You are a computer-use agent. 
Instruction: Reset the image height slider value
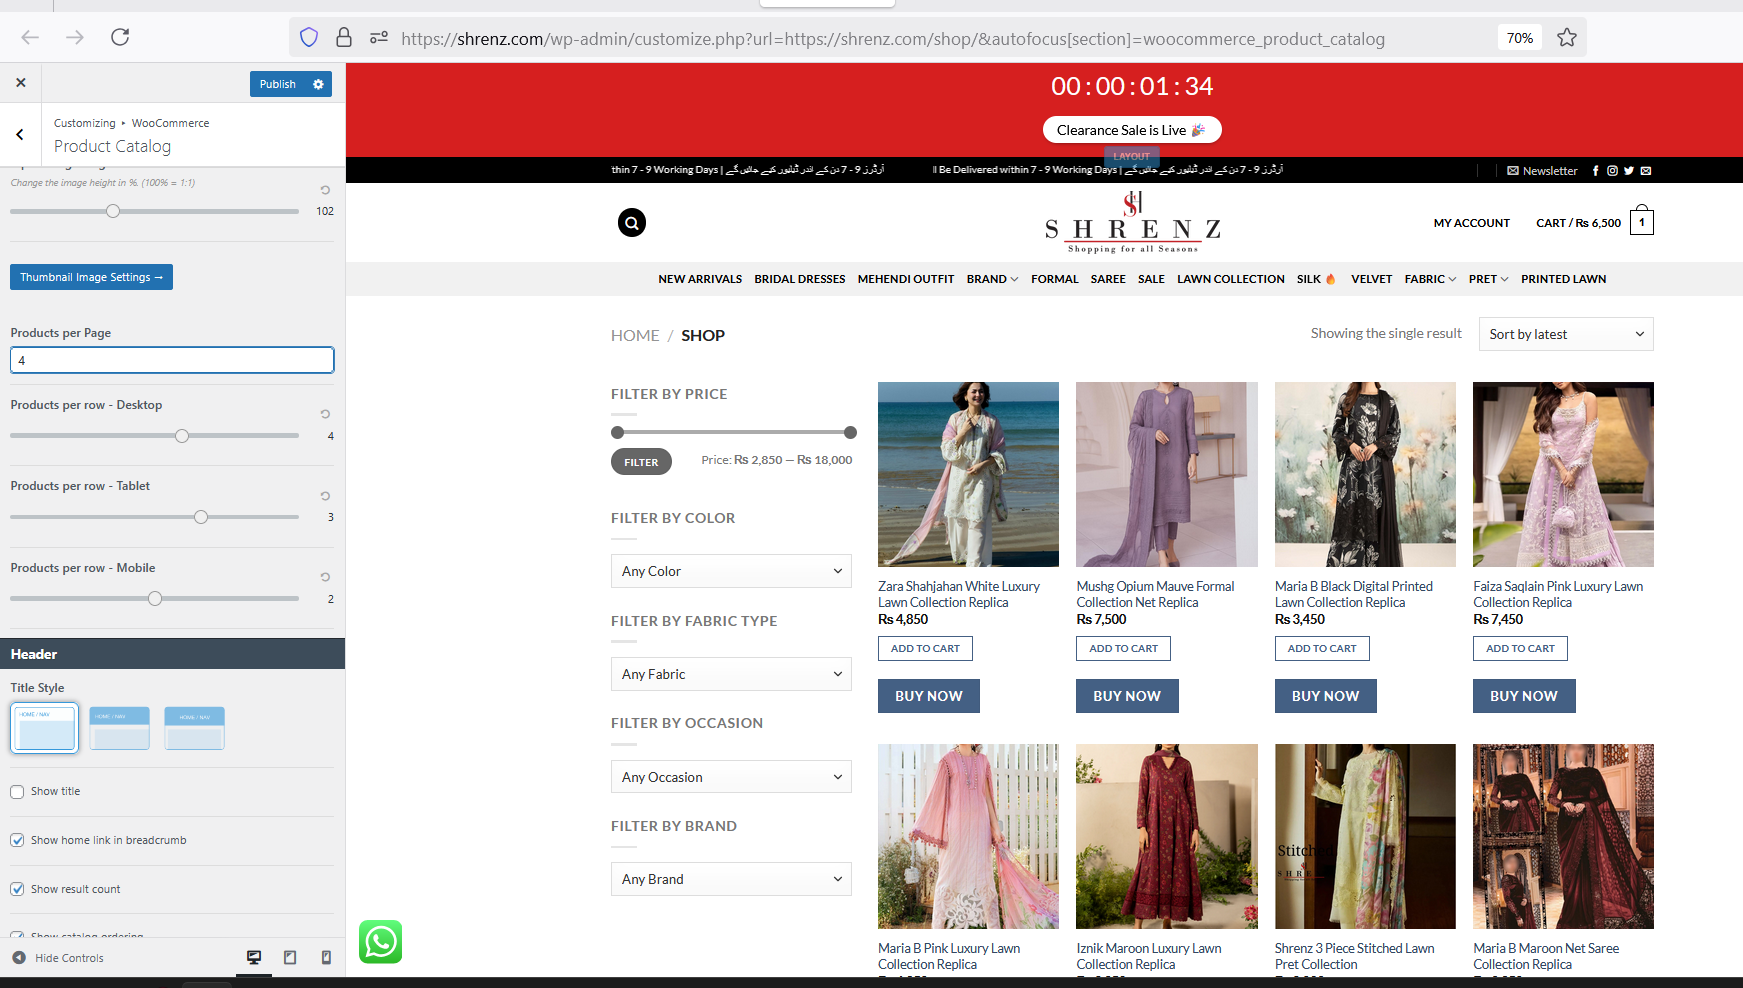tap(325, 189)
